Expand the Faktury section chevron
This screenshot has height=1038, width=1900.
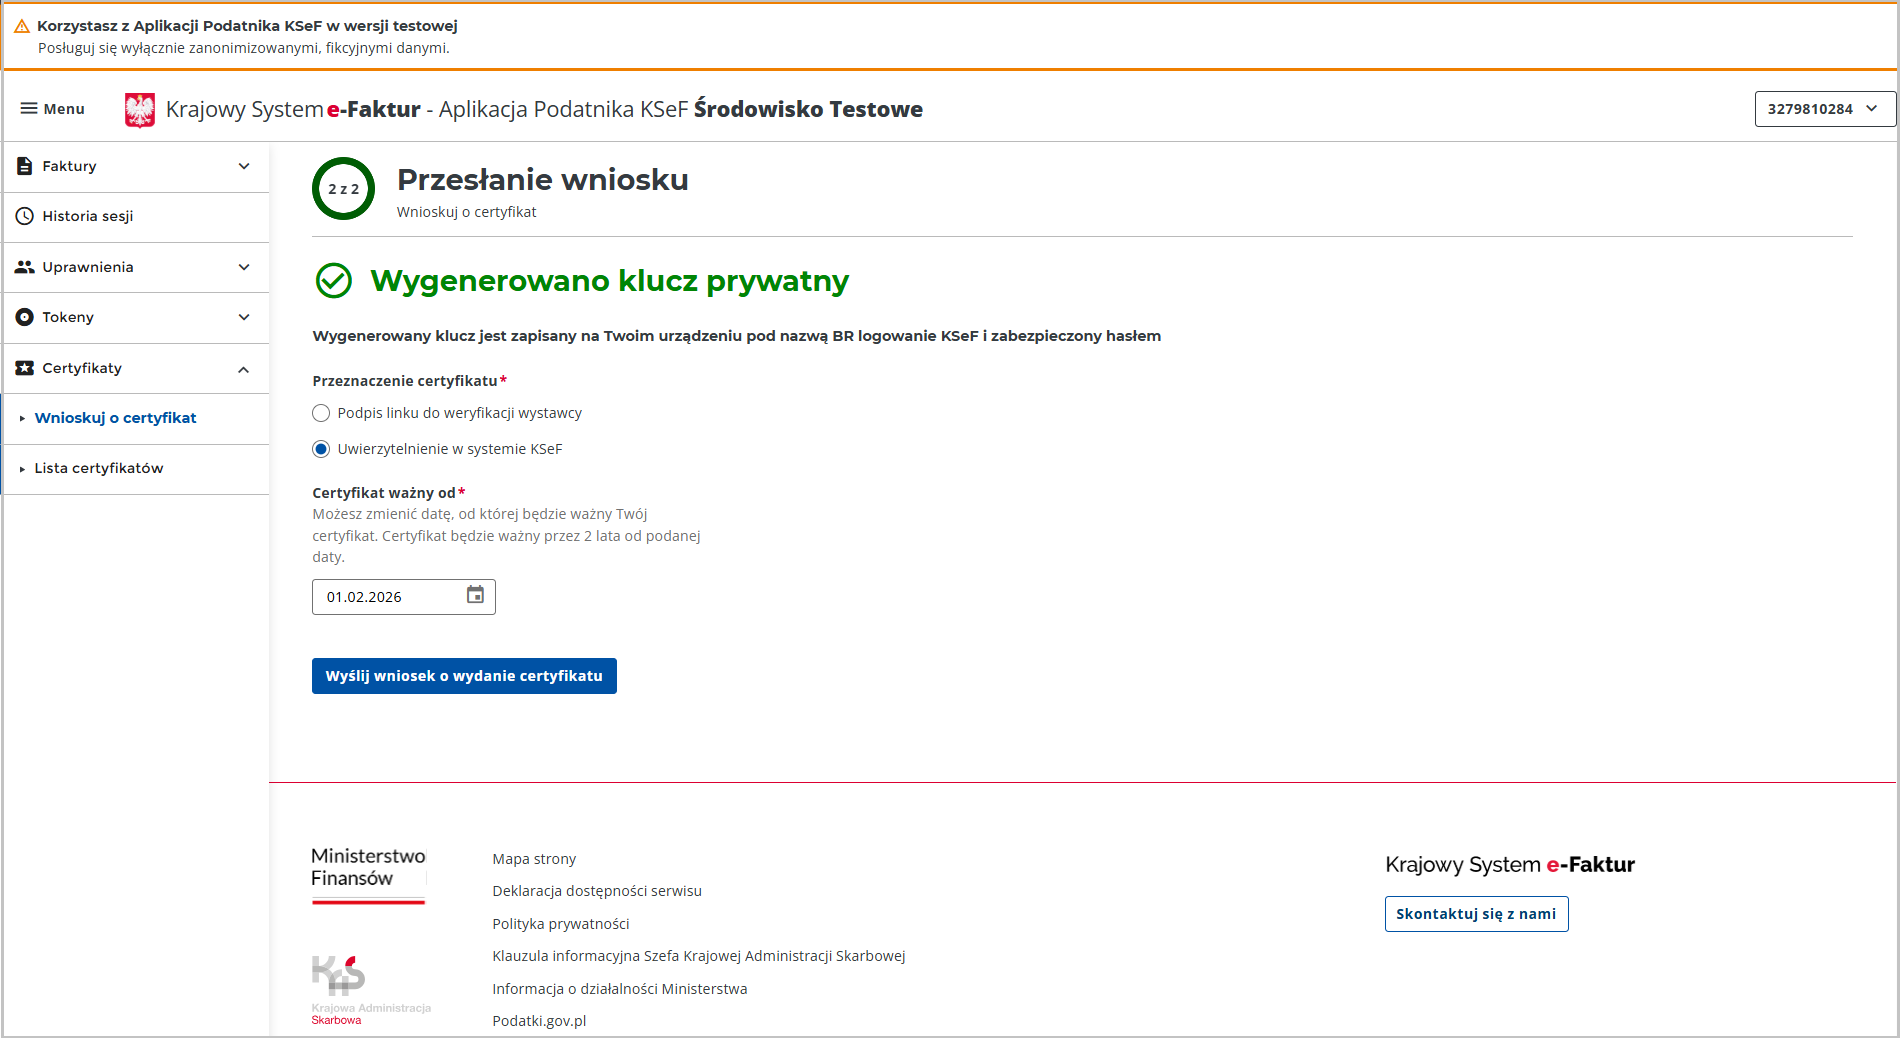coord(244,166)
